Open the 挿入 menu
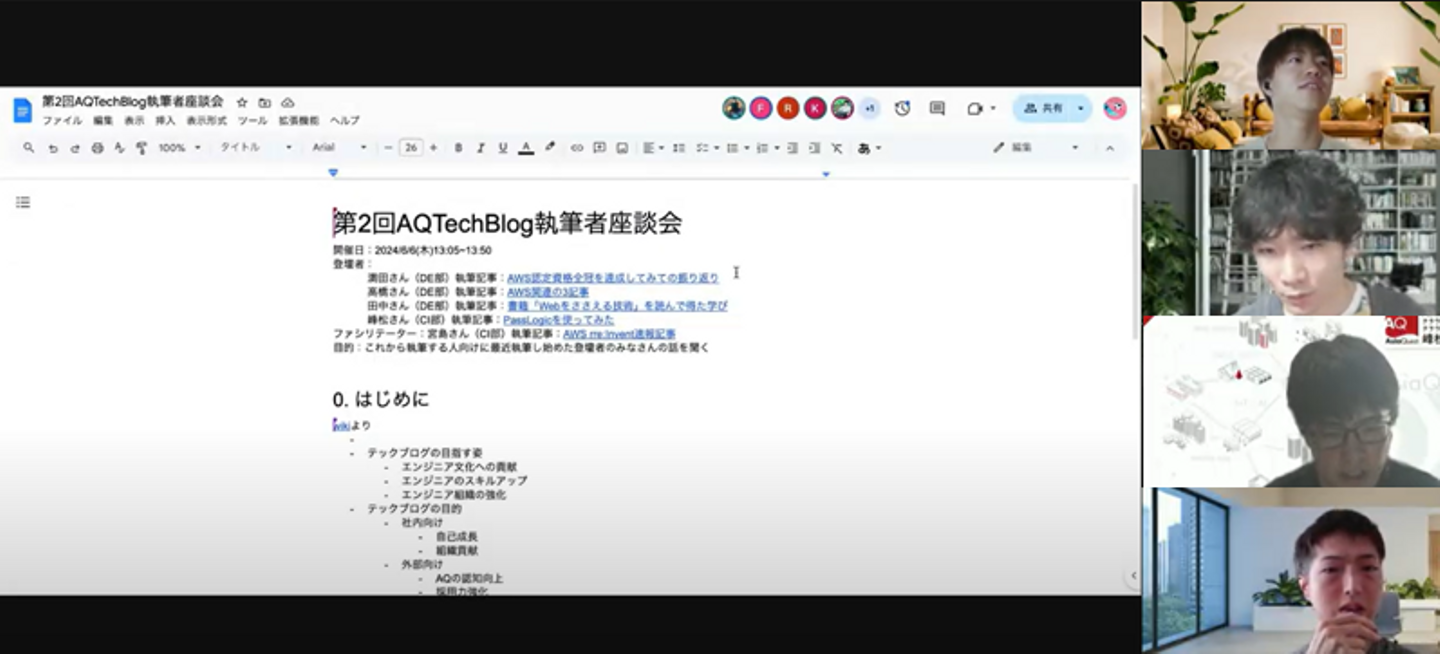The height and width of the screenshot is (654, 1440). click(165, 120)
